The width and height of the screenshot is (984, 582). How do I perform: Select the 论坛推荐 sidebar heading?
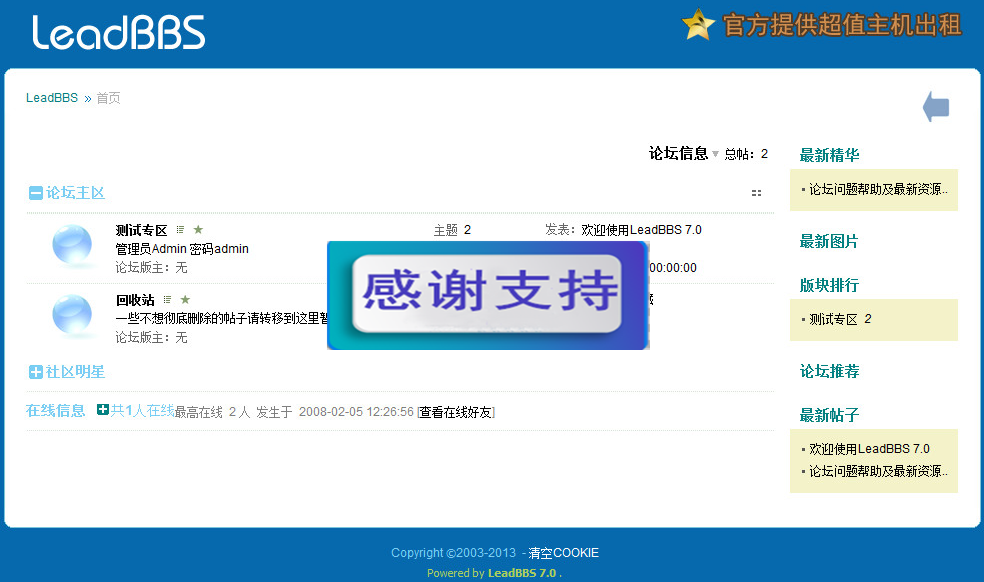pos(829,372)
